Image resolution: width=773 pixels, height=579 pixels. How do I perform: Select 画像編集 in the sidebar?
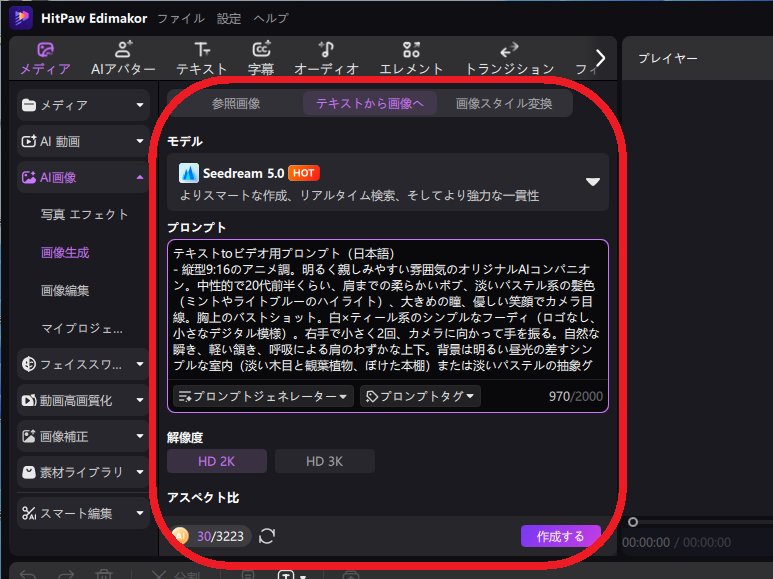pos(65,290)
